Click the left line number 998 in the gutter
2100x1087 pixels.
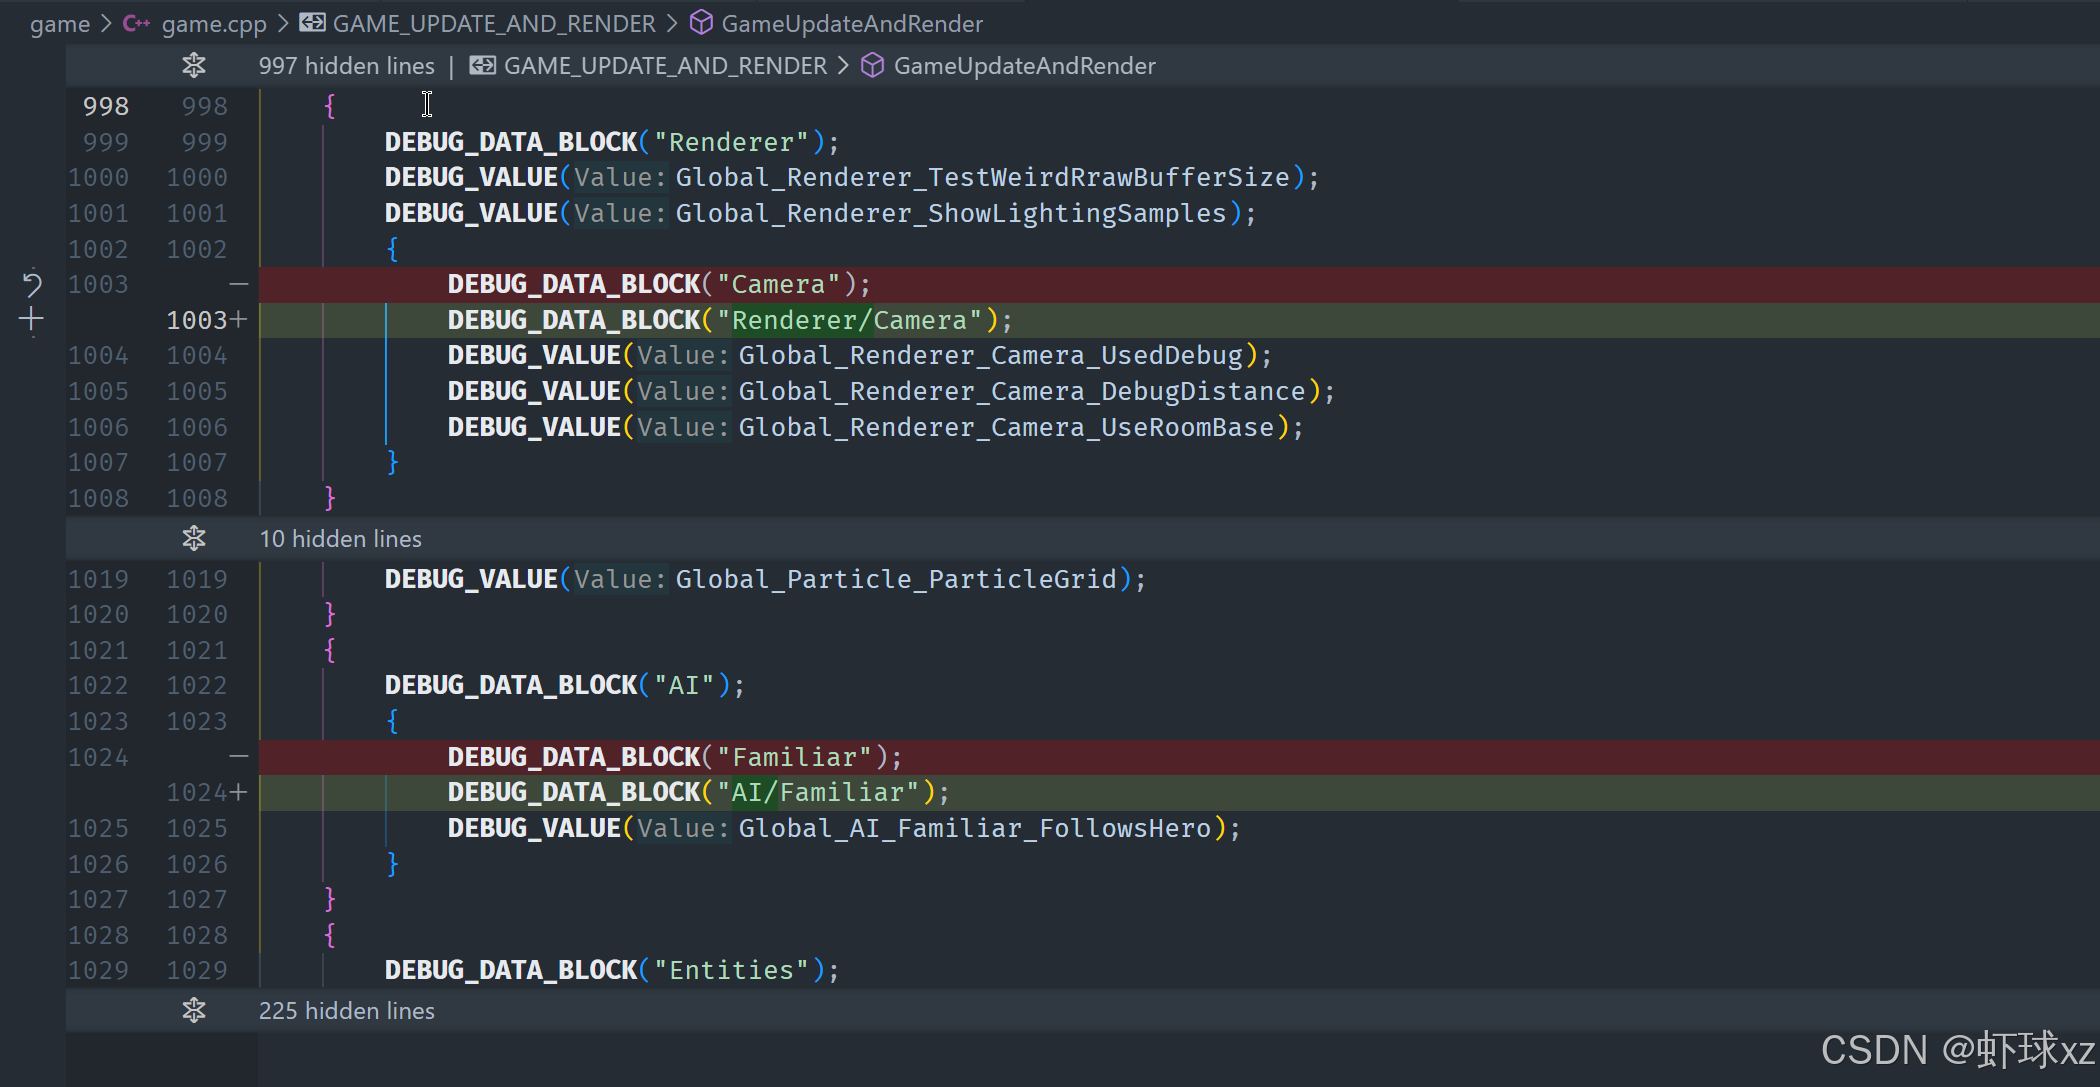click(105, 106)
